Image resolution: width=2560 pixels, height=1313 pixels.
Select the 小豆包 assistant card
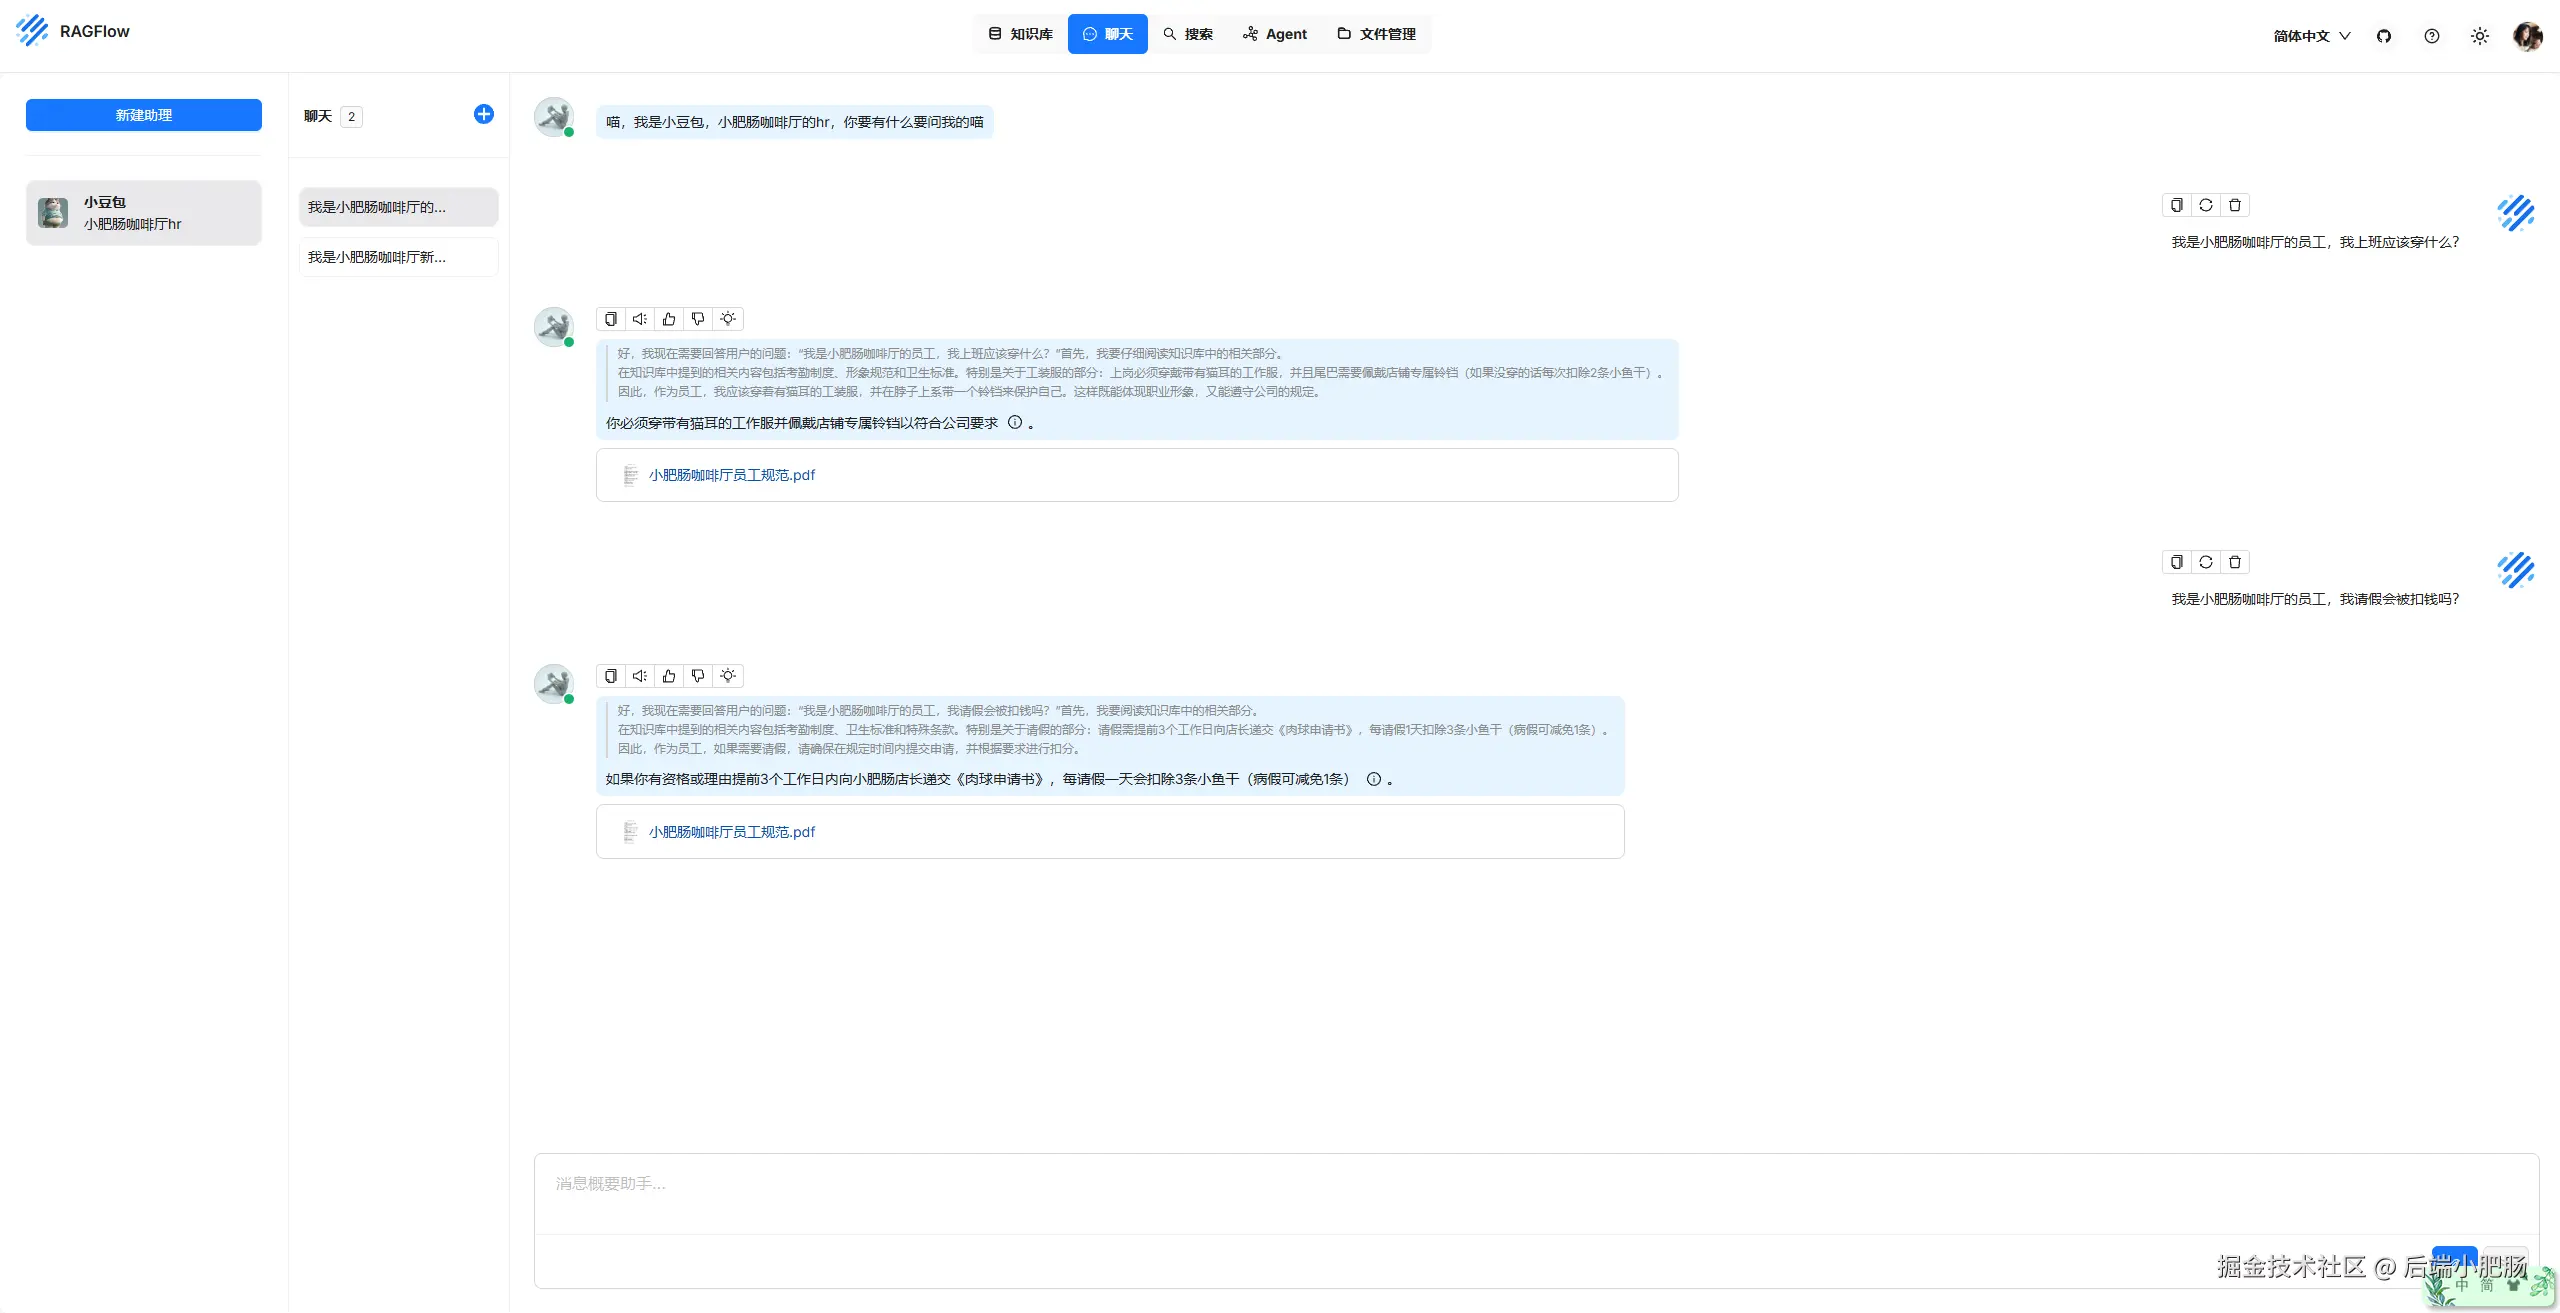click(x=144, y=213)
